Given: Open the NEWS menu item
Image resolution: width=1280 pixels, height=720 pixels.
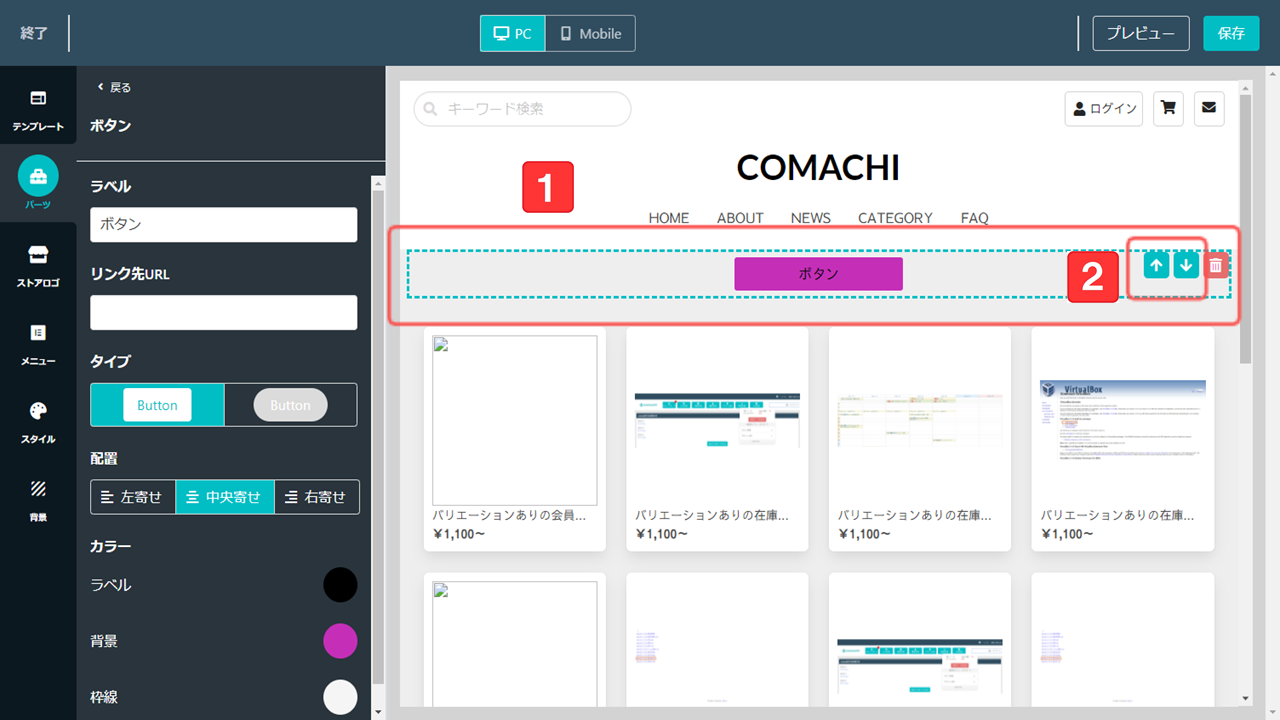Looking at the screenshot, I should pos(810,217).
